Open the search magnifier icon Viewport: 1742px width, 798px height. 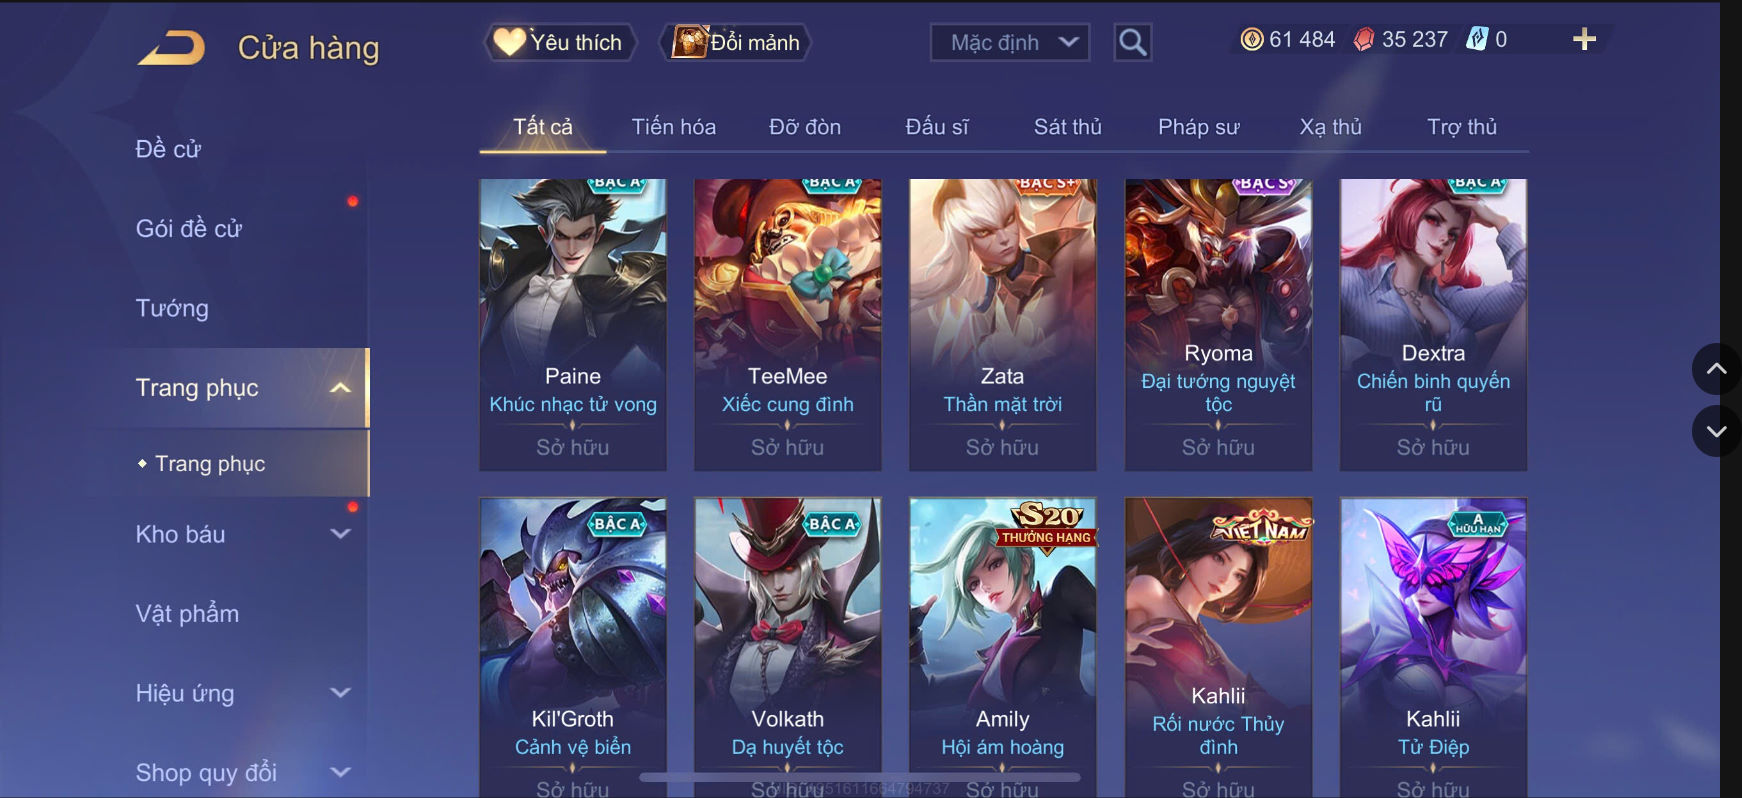[x=1132, y=42]
